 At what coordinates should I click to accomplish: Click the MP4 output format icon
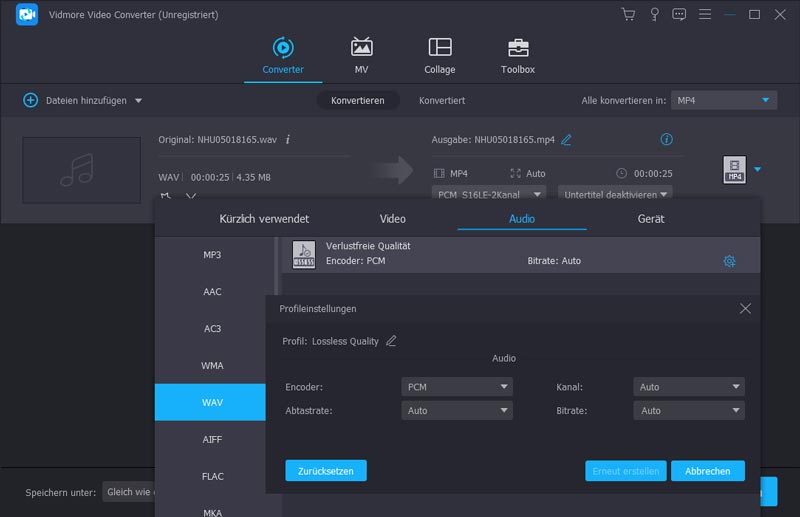coord(734,170)
